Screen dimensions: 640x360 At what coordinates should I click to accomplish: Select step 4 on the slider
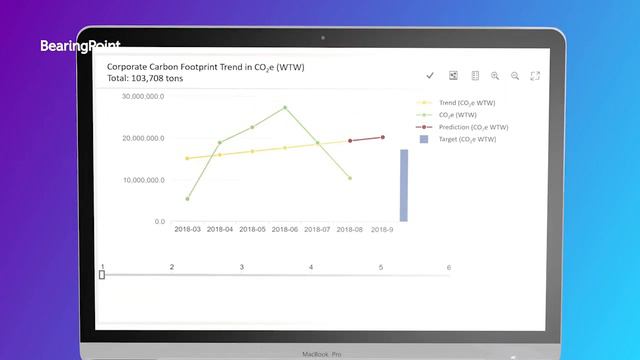[311, 267]
